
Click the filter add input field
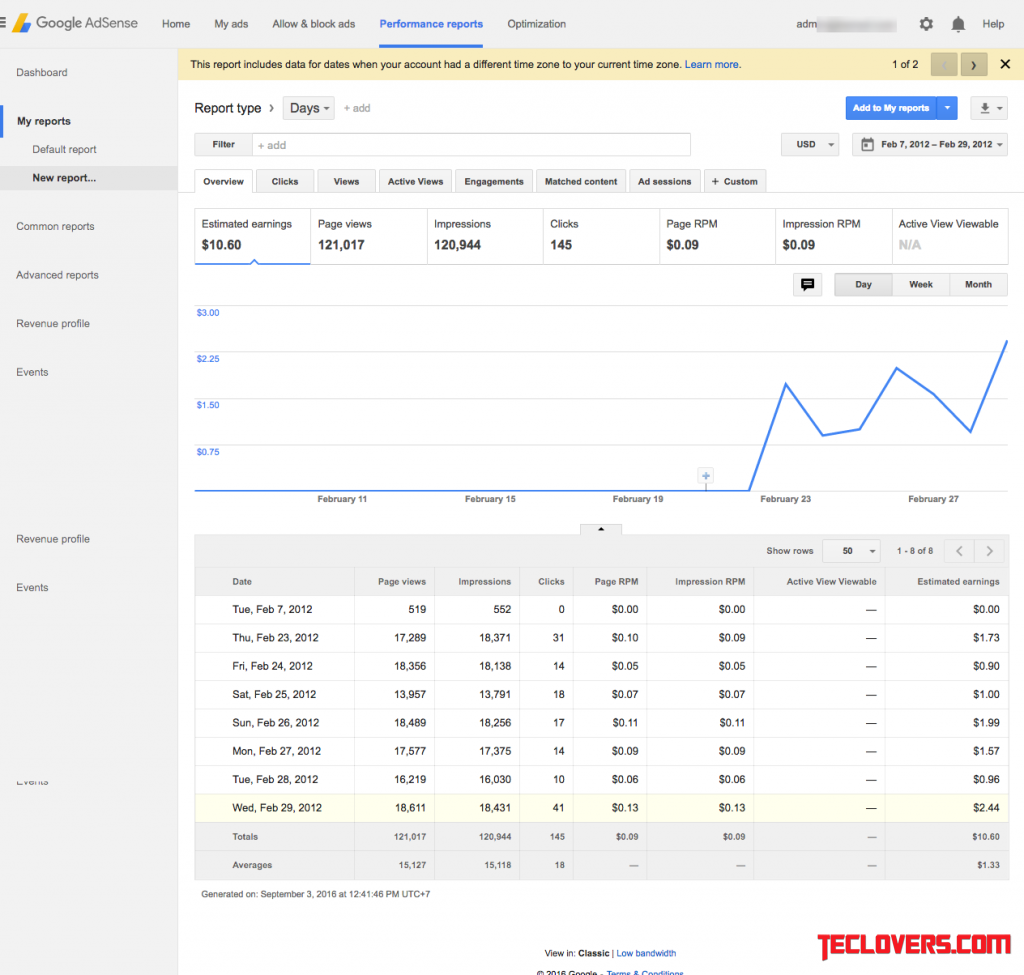470,145
